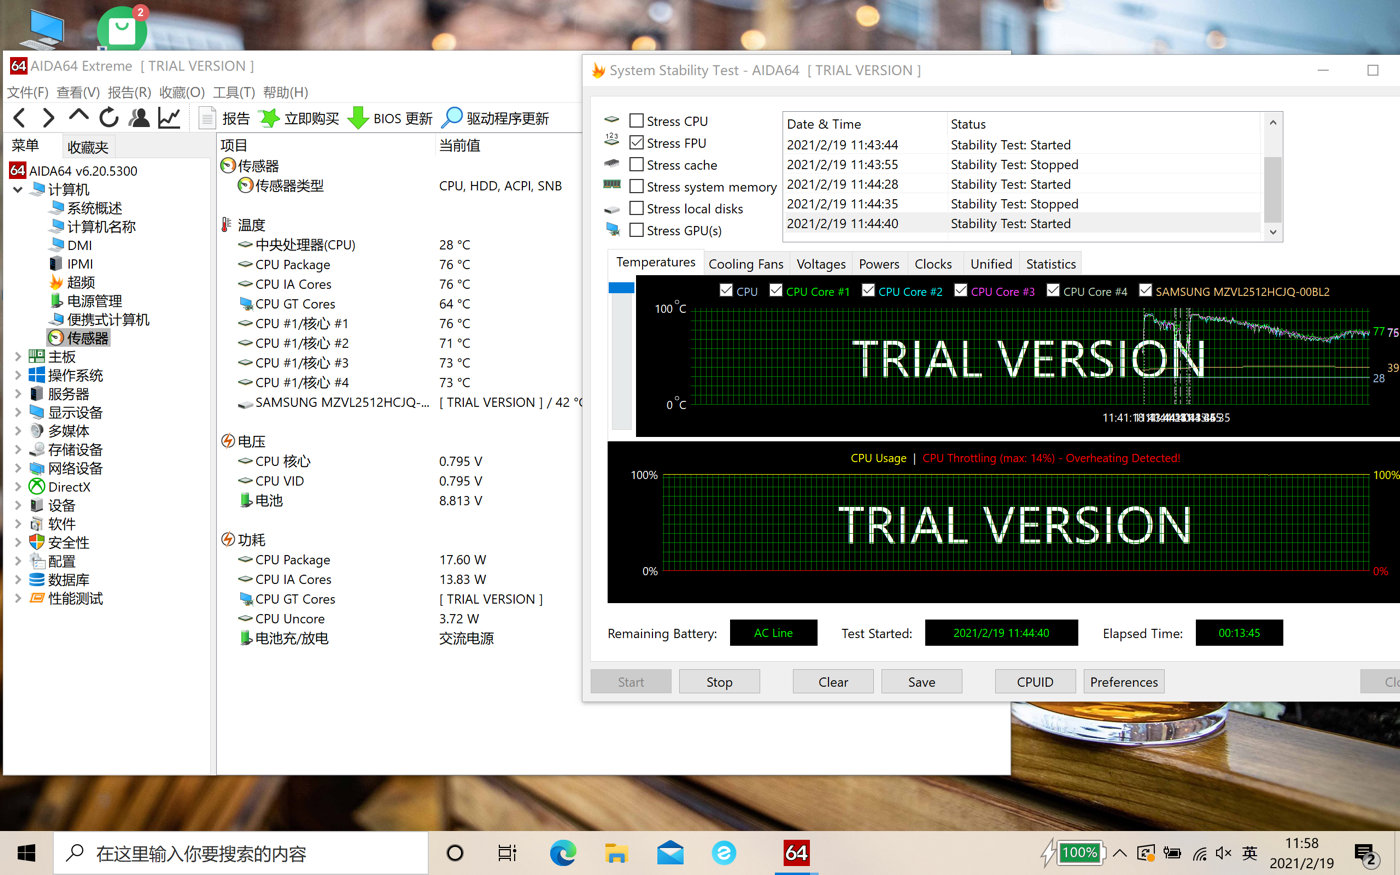Click the status log scrollbar thumb
Viewport: 1400px width, 875px height.
point(1272,188)
